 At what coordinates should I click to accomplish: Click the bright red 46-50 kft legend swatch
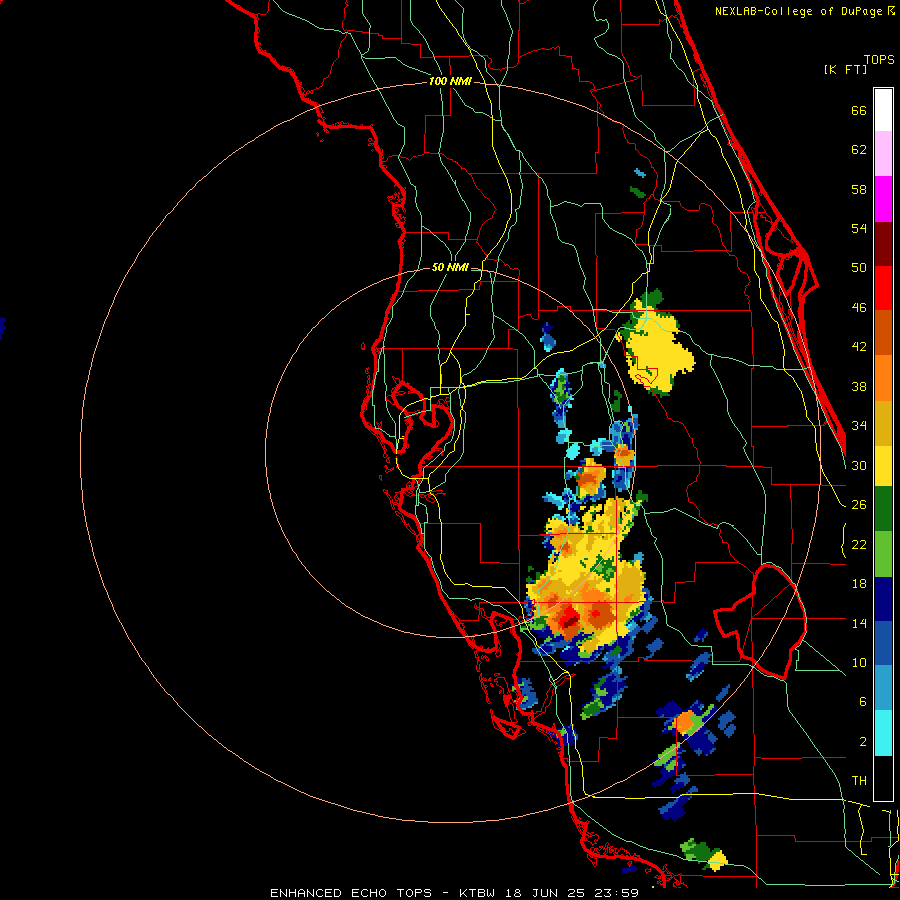tap(883, 288)
